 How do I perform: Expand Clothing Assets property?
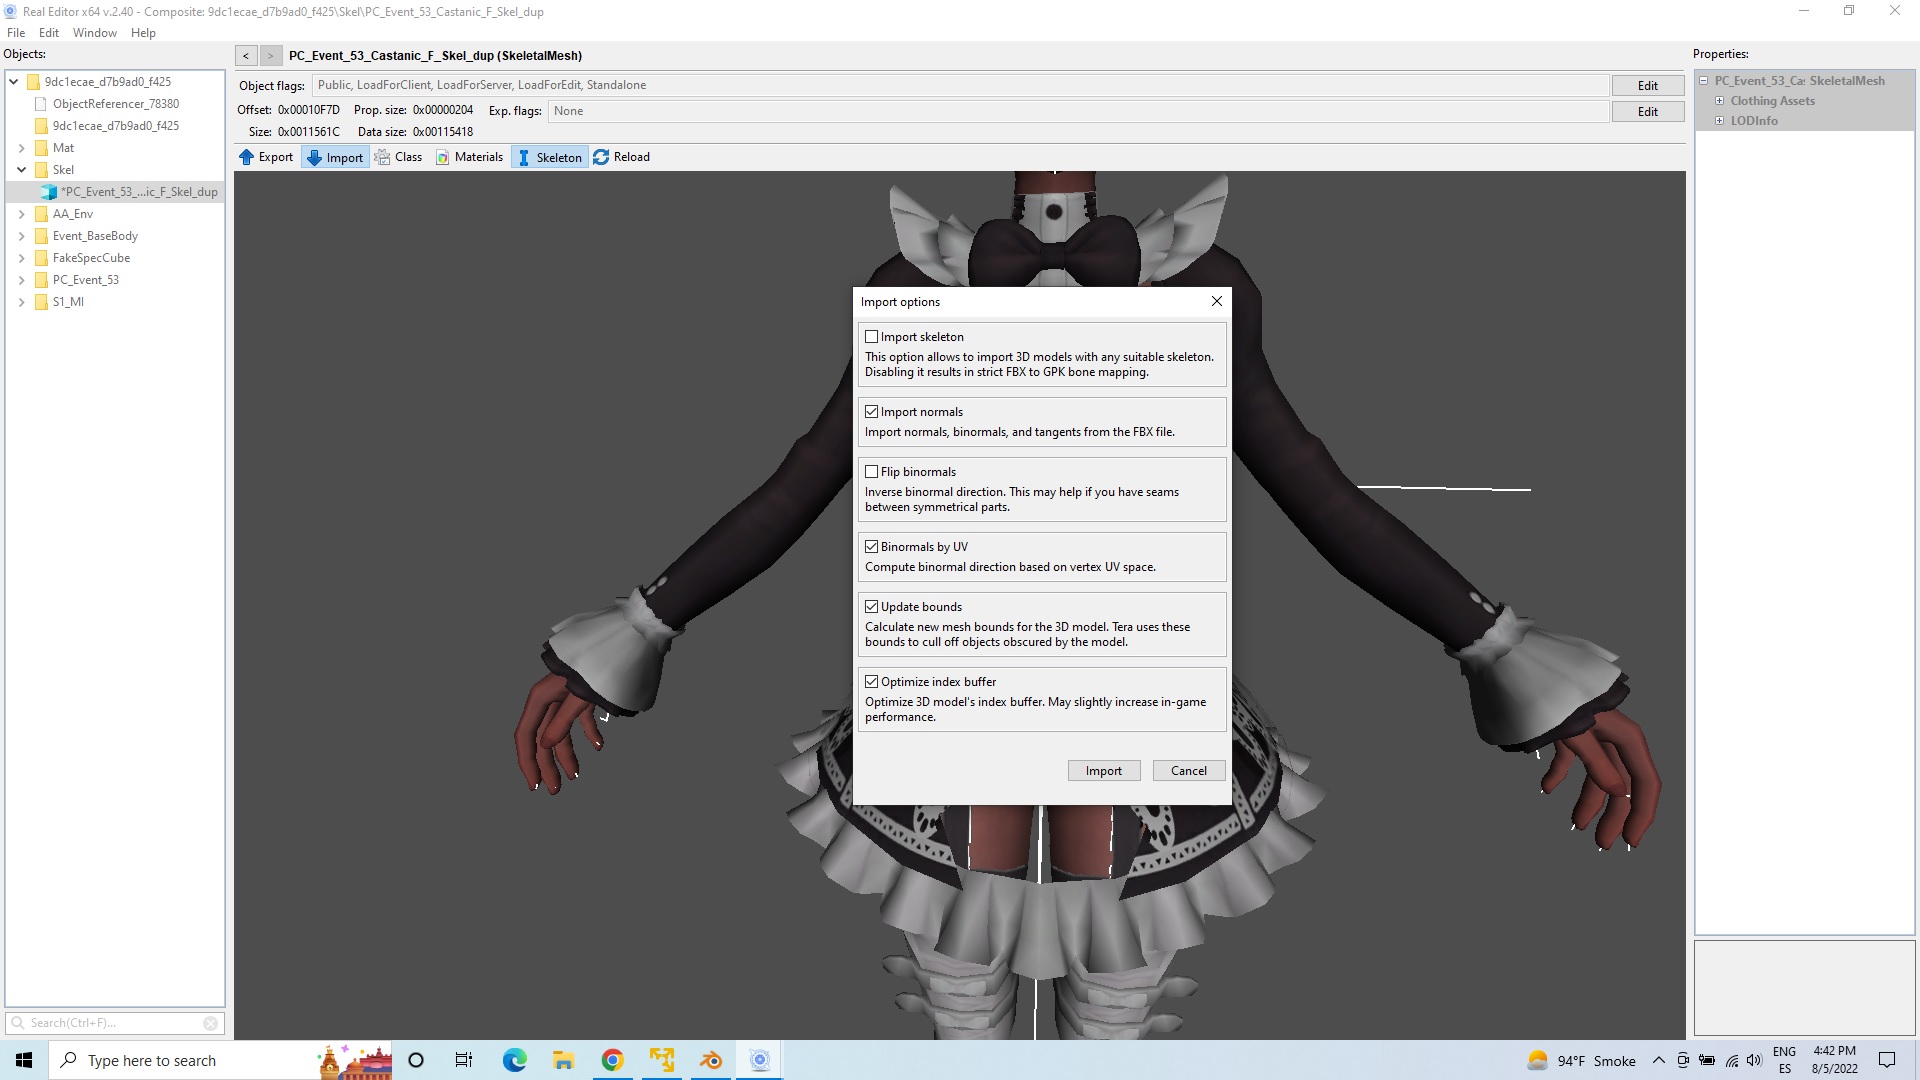point(1720,101)
